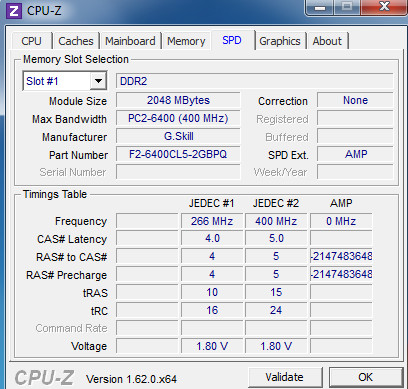Image resolution: width=408 pixels, height=389 pixels.
Task: Click the Part Number label
Action: [78, 155]
